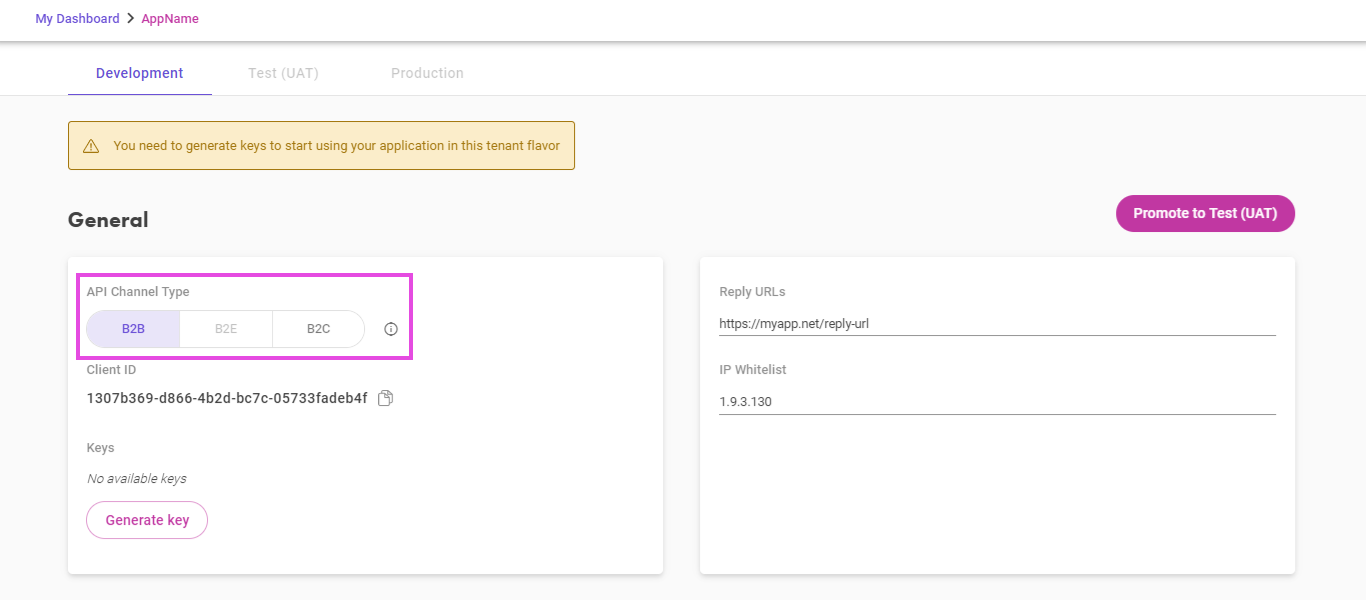This screenshot has width=1366, height=600.
Task: Select the B2B channel type
Action: [133, 329]
